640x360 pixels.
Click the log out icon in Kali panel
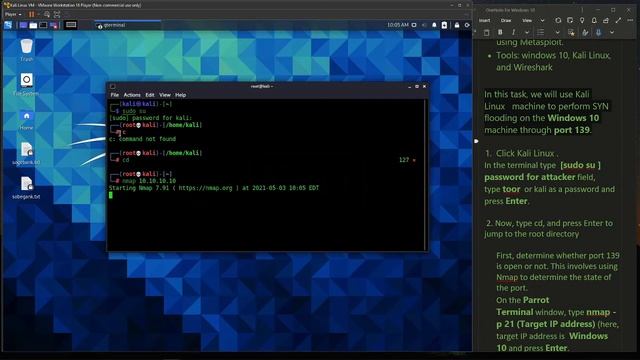[x=467, y=25]
